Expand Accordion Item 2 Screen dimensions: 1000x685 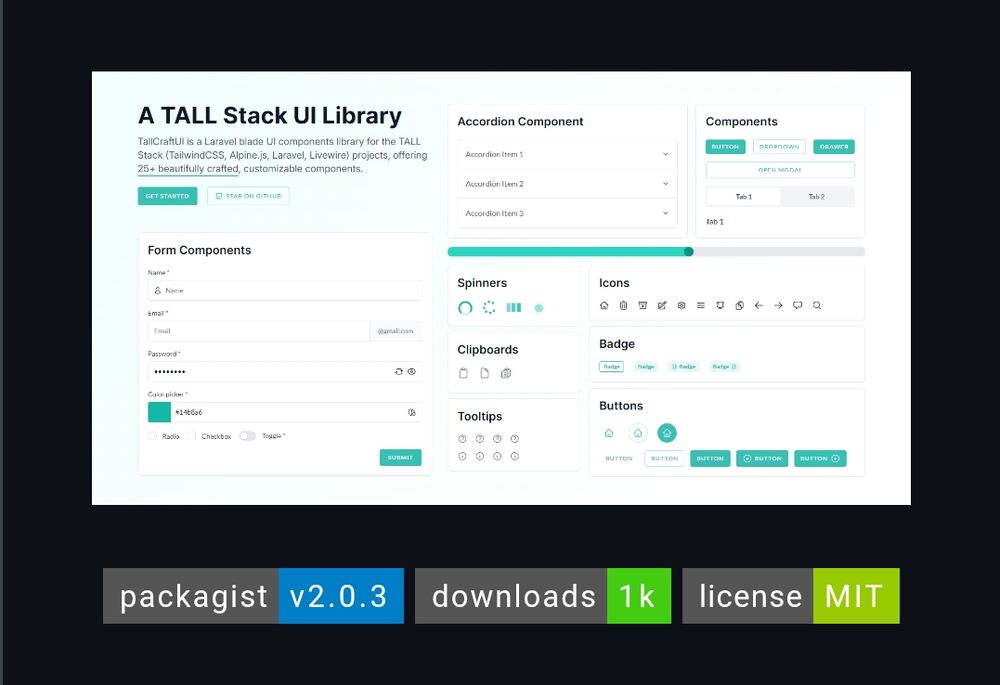click(567, 184)
